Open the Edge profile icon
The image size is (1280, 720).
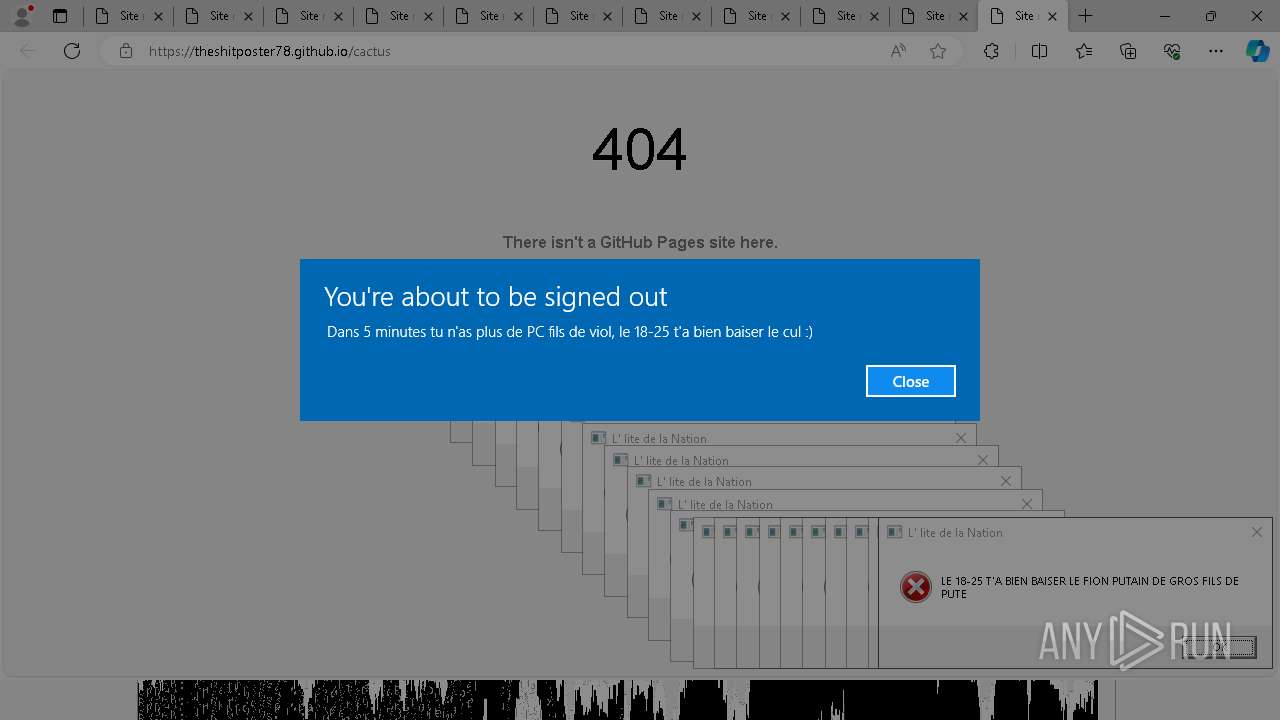click(22, 16)
